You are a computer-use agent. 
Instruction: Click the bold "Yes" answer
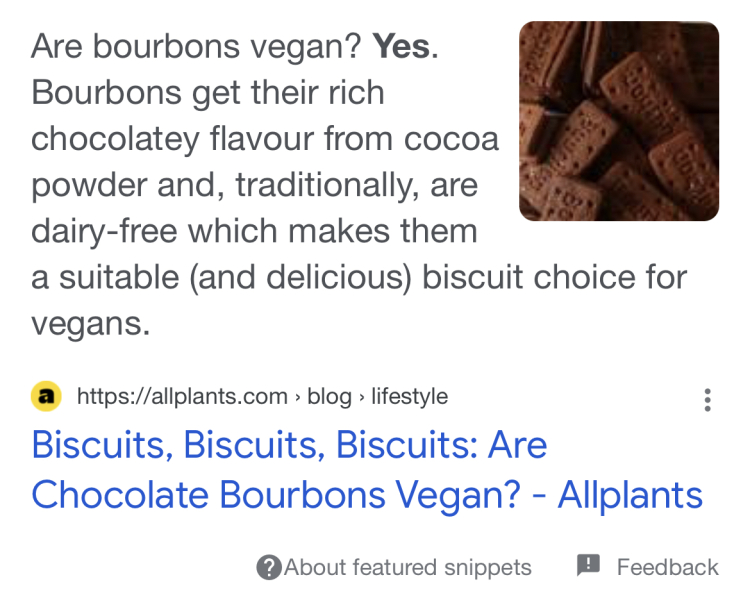pos(403,46)
